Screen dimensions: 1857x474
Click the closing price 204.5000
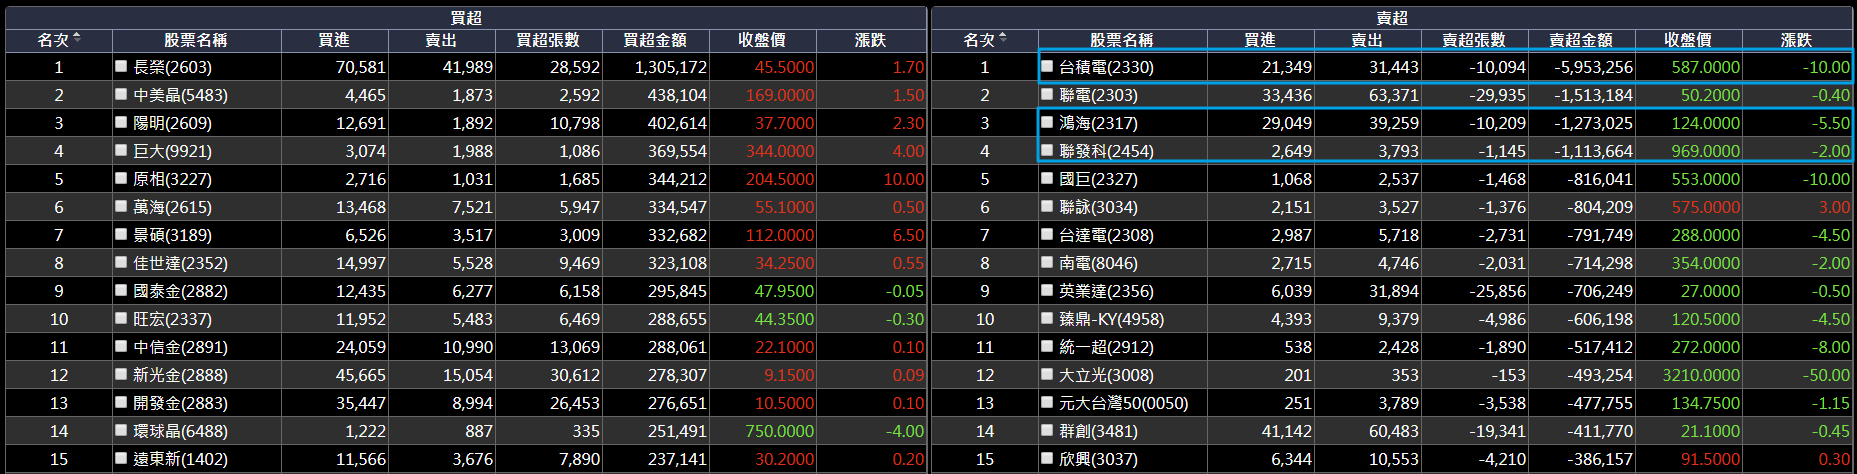pyautogui.click(x=780, y=179)
